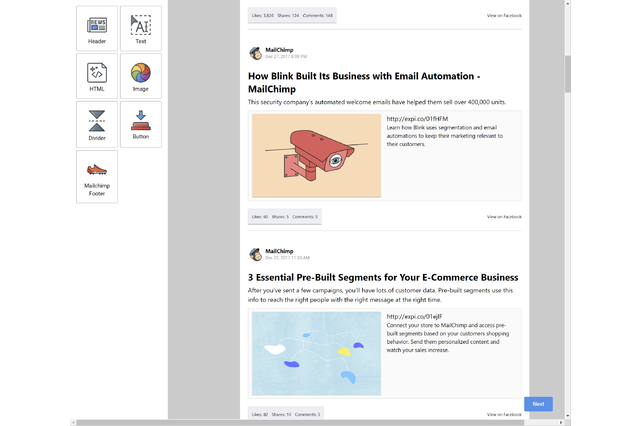The width and height of the screenshot is (640, 426).
Task: Click the security camera illustration thumbnail
Action: 316,156
